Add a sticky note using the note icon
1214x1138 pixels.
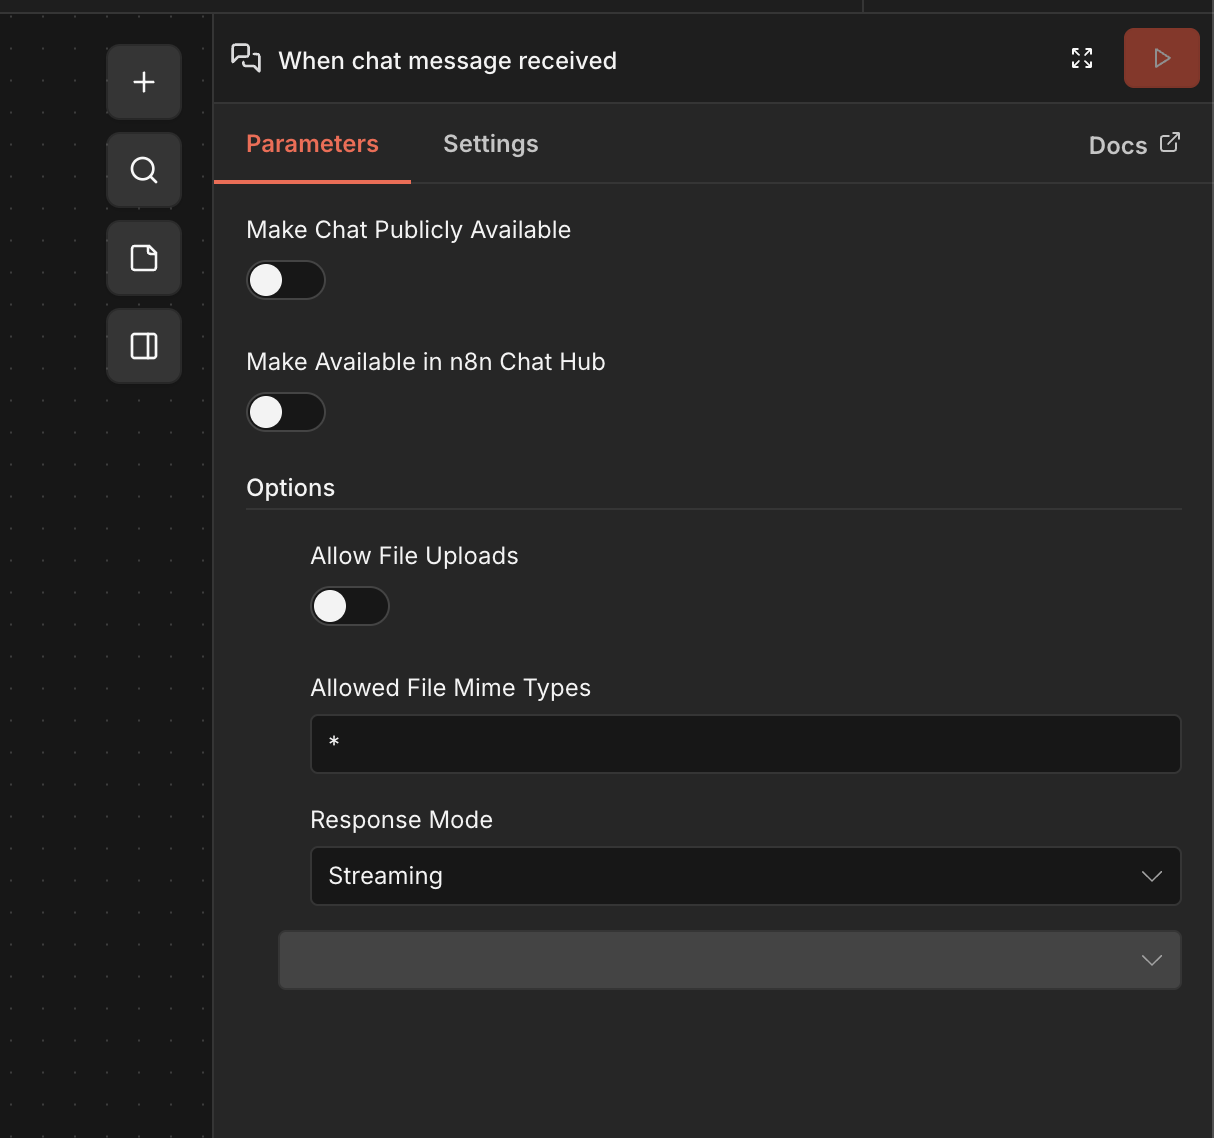pyautogui.click(x=143, y=257)
